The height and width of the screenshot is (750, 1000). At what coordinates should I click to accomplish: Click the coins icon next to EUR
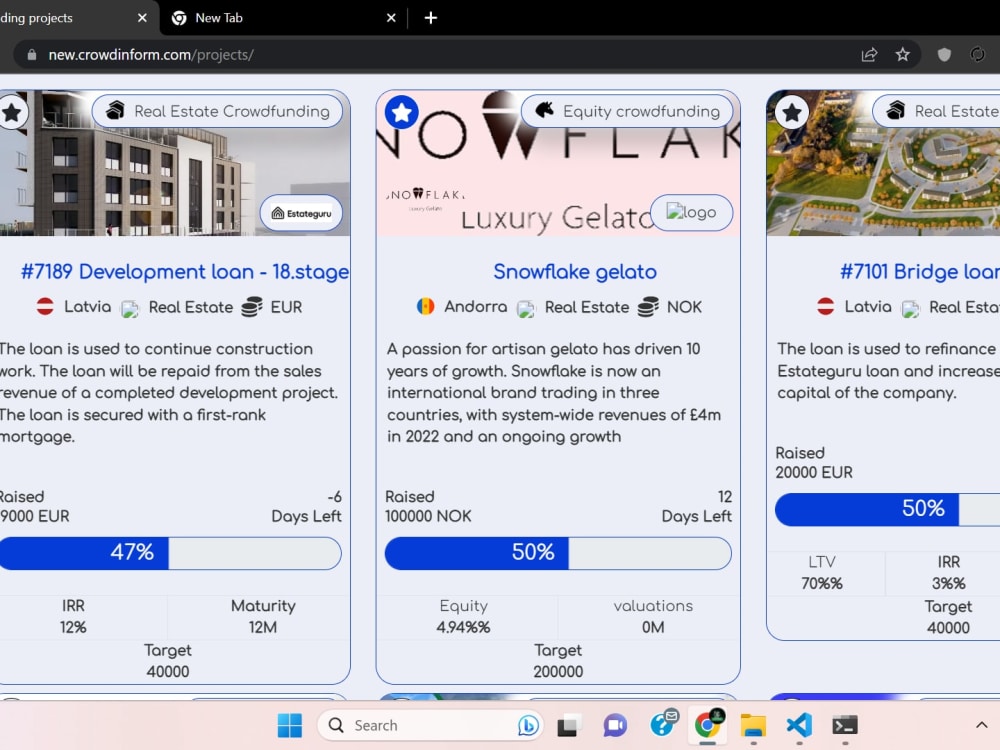[252, 307]
